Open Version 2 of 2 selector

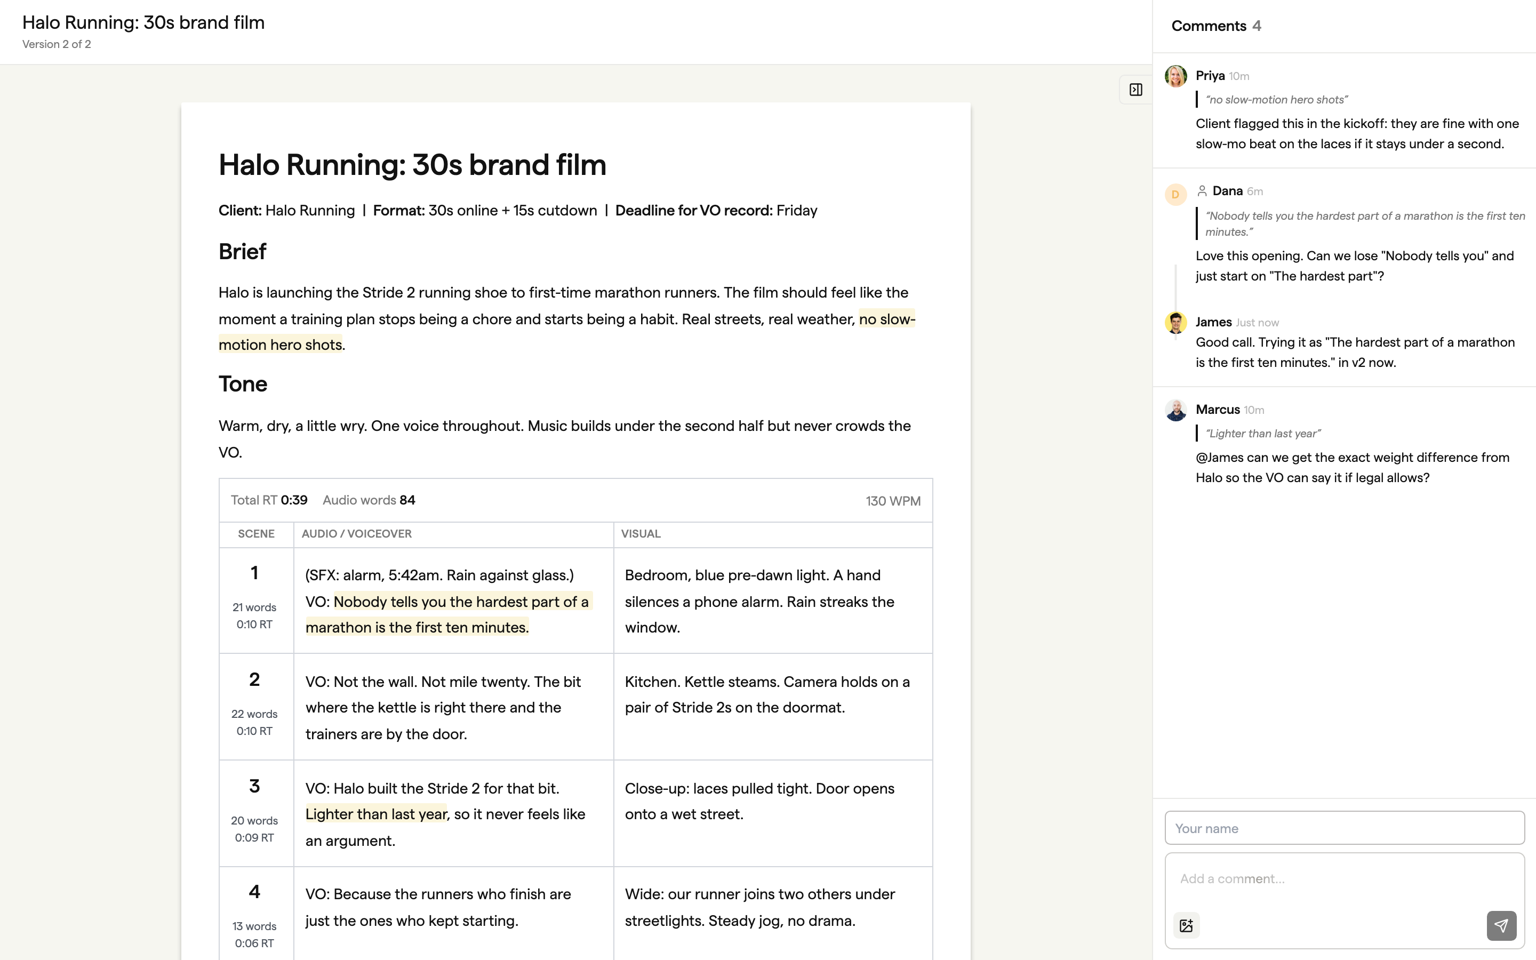pyautogui.click(x=57, y=44)
